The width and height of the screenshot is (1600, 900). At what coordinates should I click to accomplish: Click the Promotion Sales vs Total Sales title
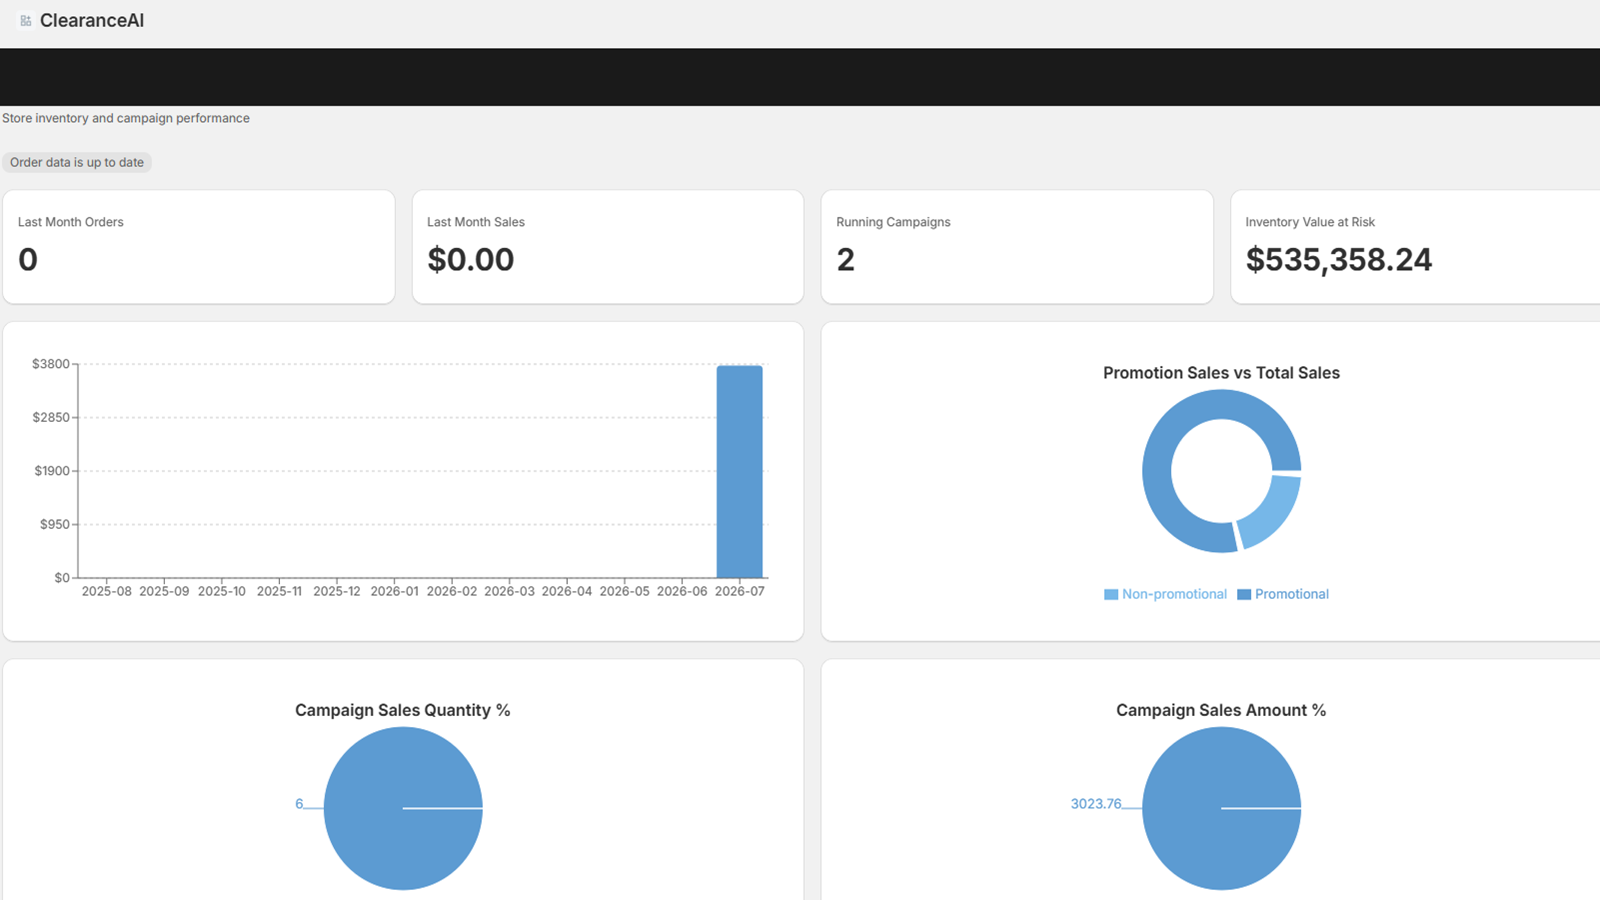point(1221,373)
